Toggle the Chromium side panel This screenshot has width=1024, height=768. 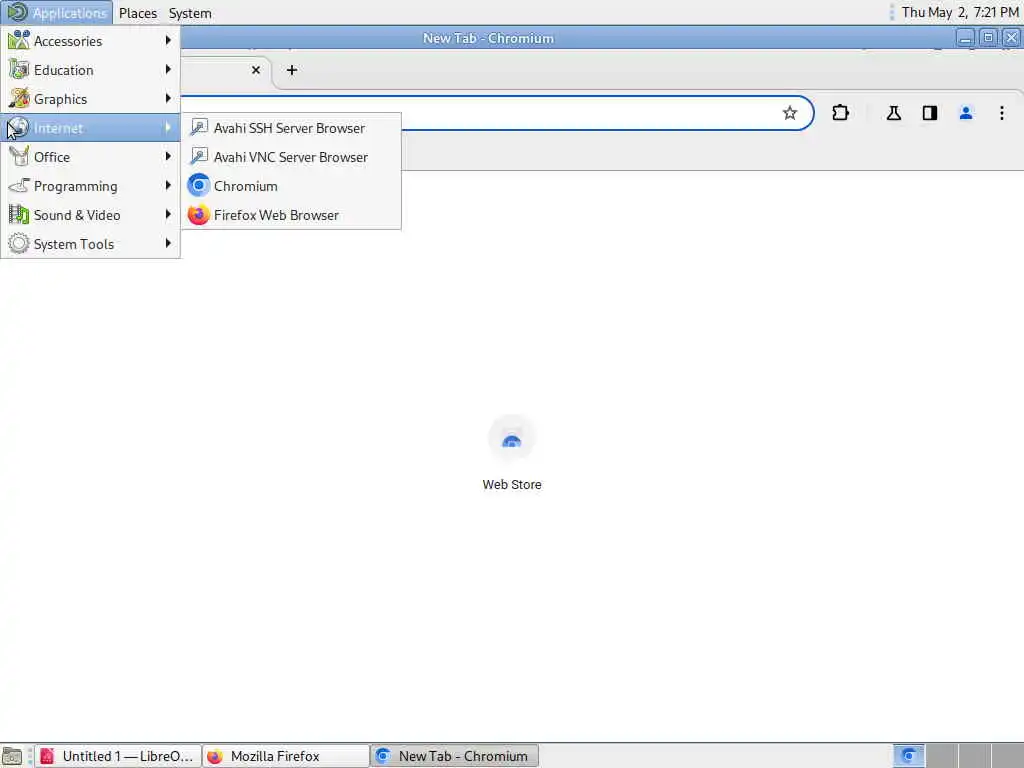(929, 113)
